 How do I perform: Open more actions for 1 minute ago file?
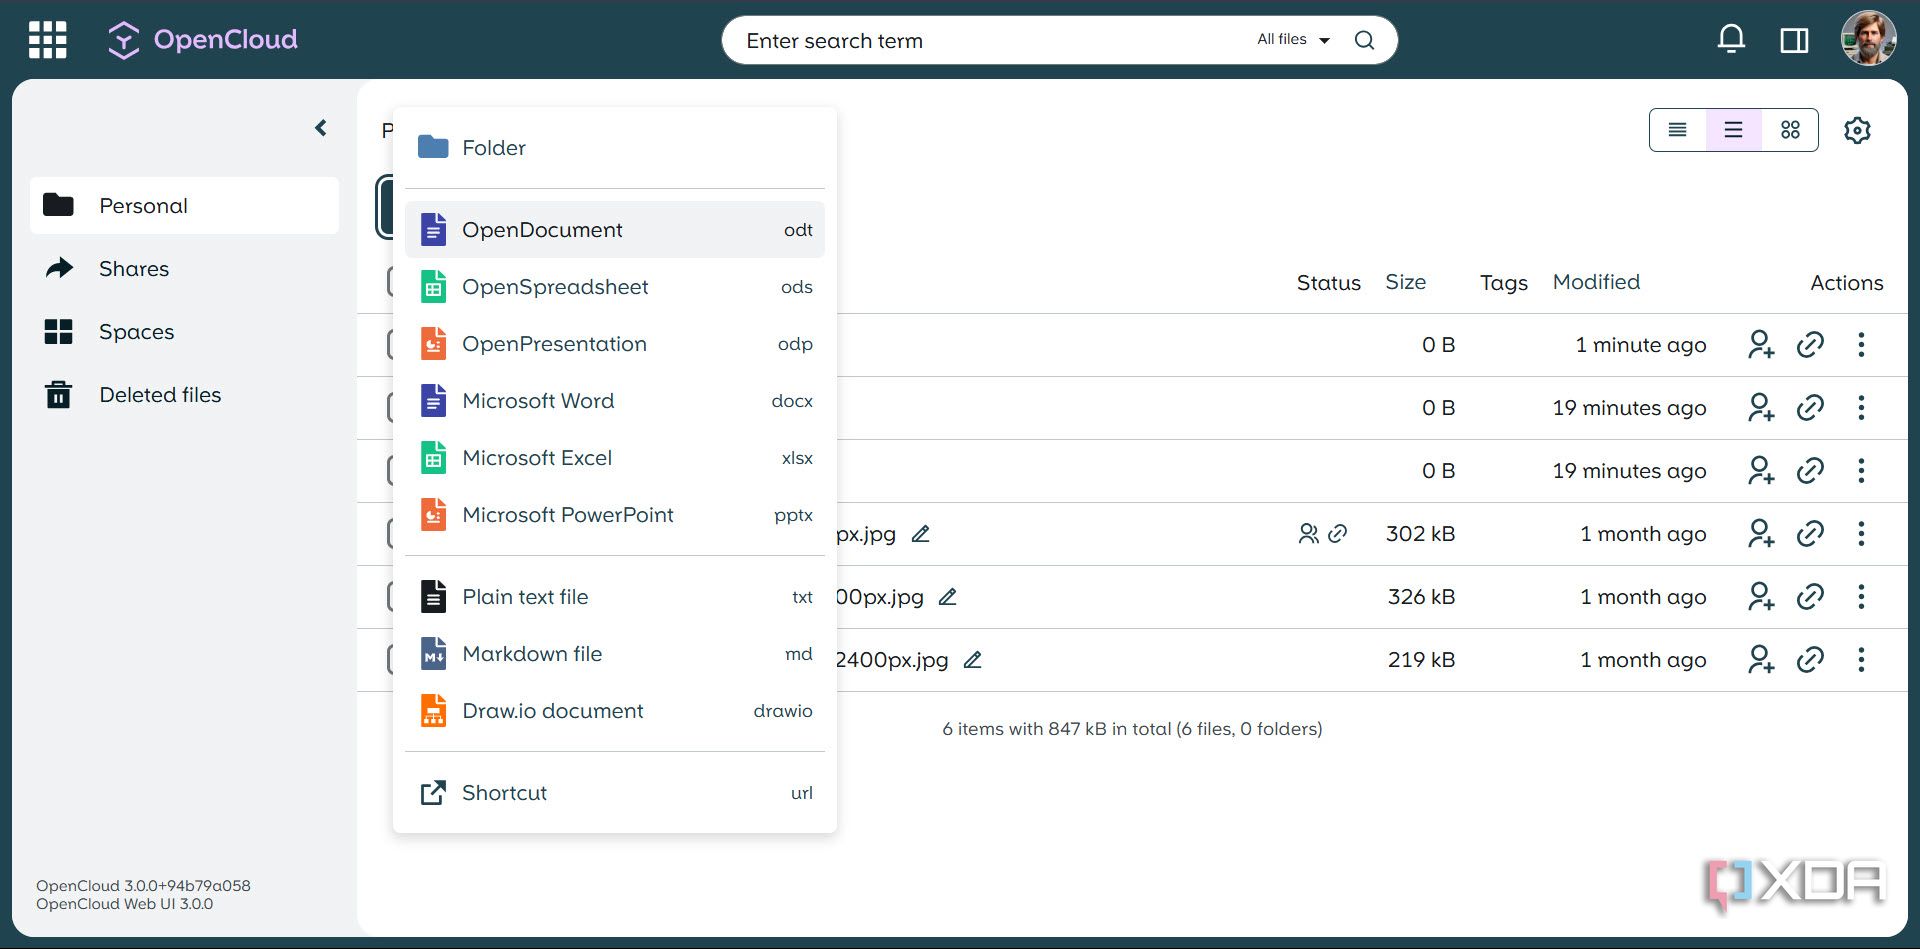(x=1861, y=345)
